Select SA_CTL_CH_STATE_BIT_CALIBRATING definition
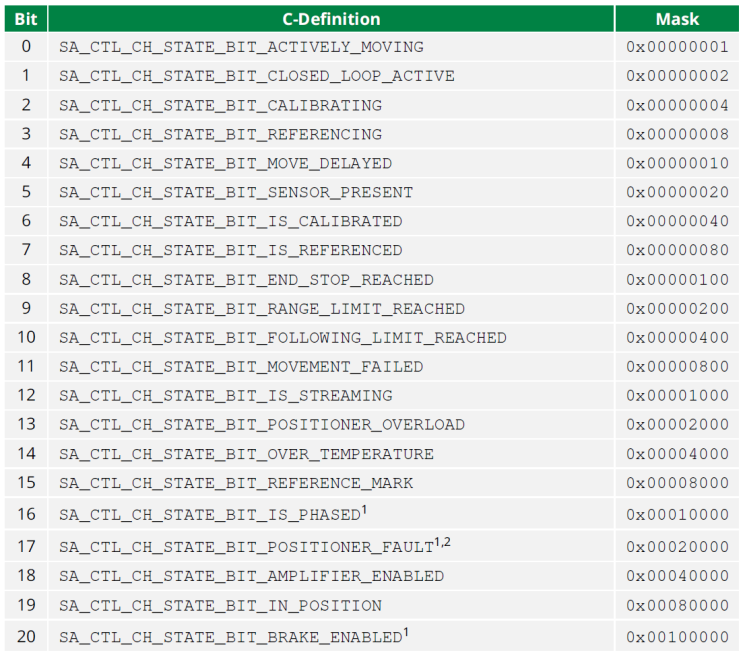Image resolution: width=743 pixels, height=655 pixels. pos(220,105)
